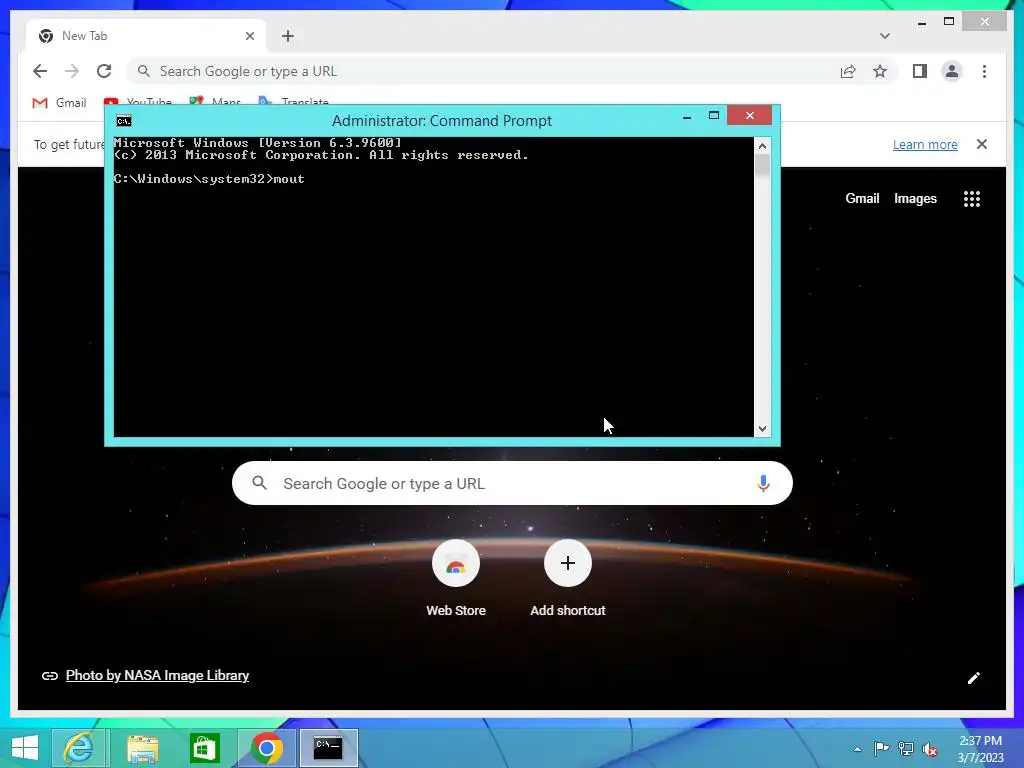Bookmark this tab with the star icon
Screen dimensions: 1024x768
(880, 71)
